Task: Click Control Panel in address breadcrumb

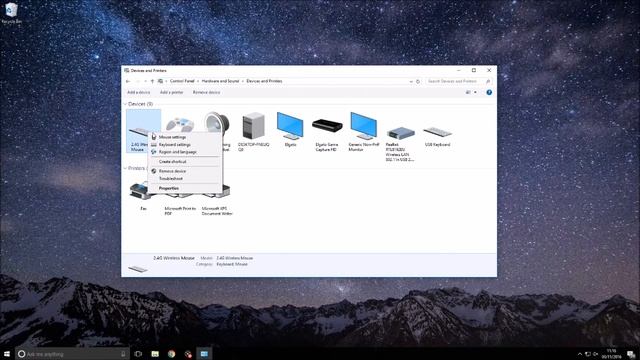Action: click(x=182, y=81)
